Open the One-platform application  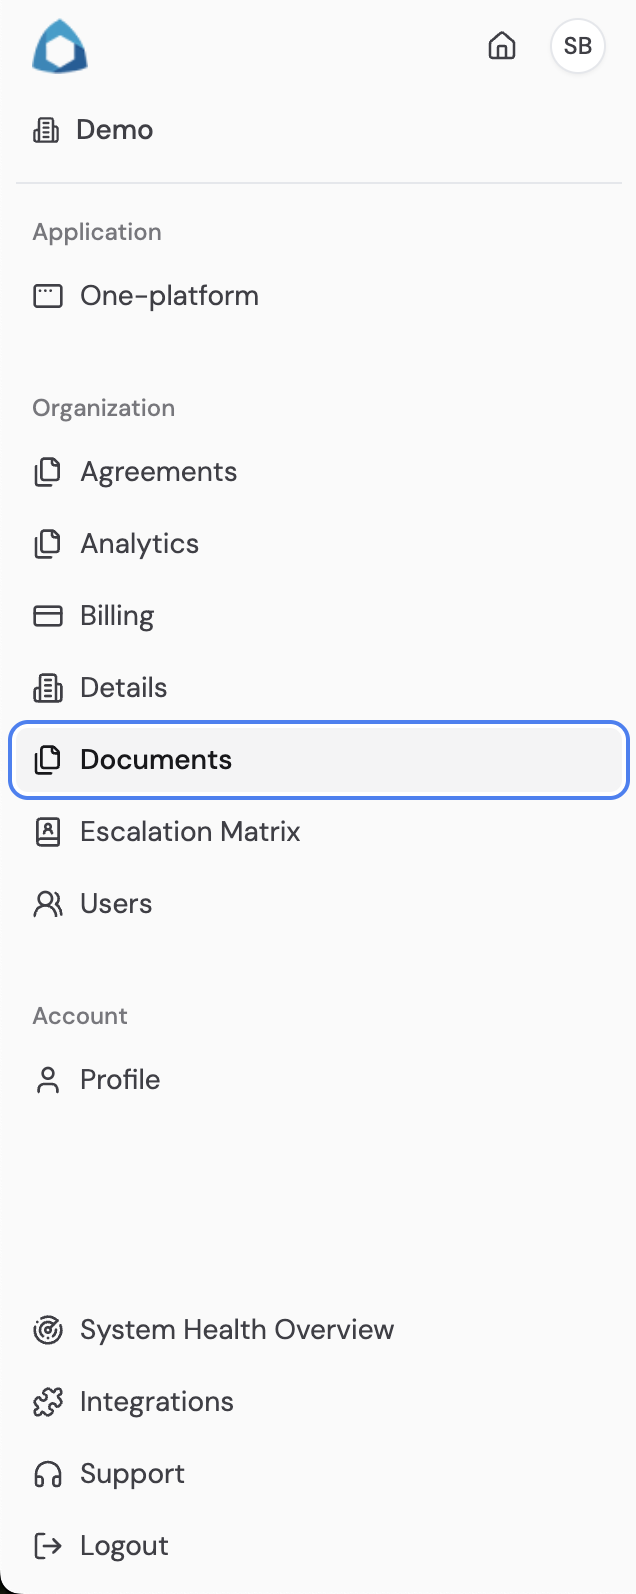point(169,296)
